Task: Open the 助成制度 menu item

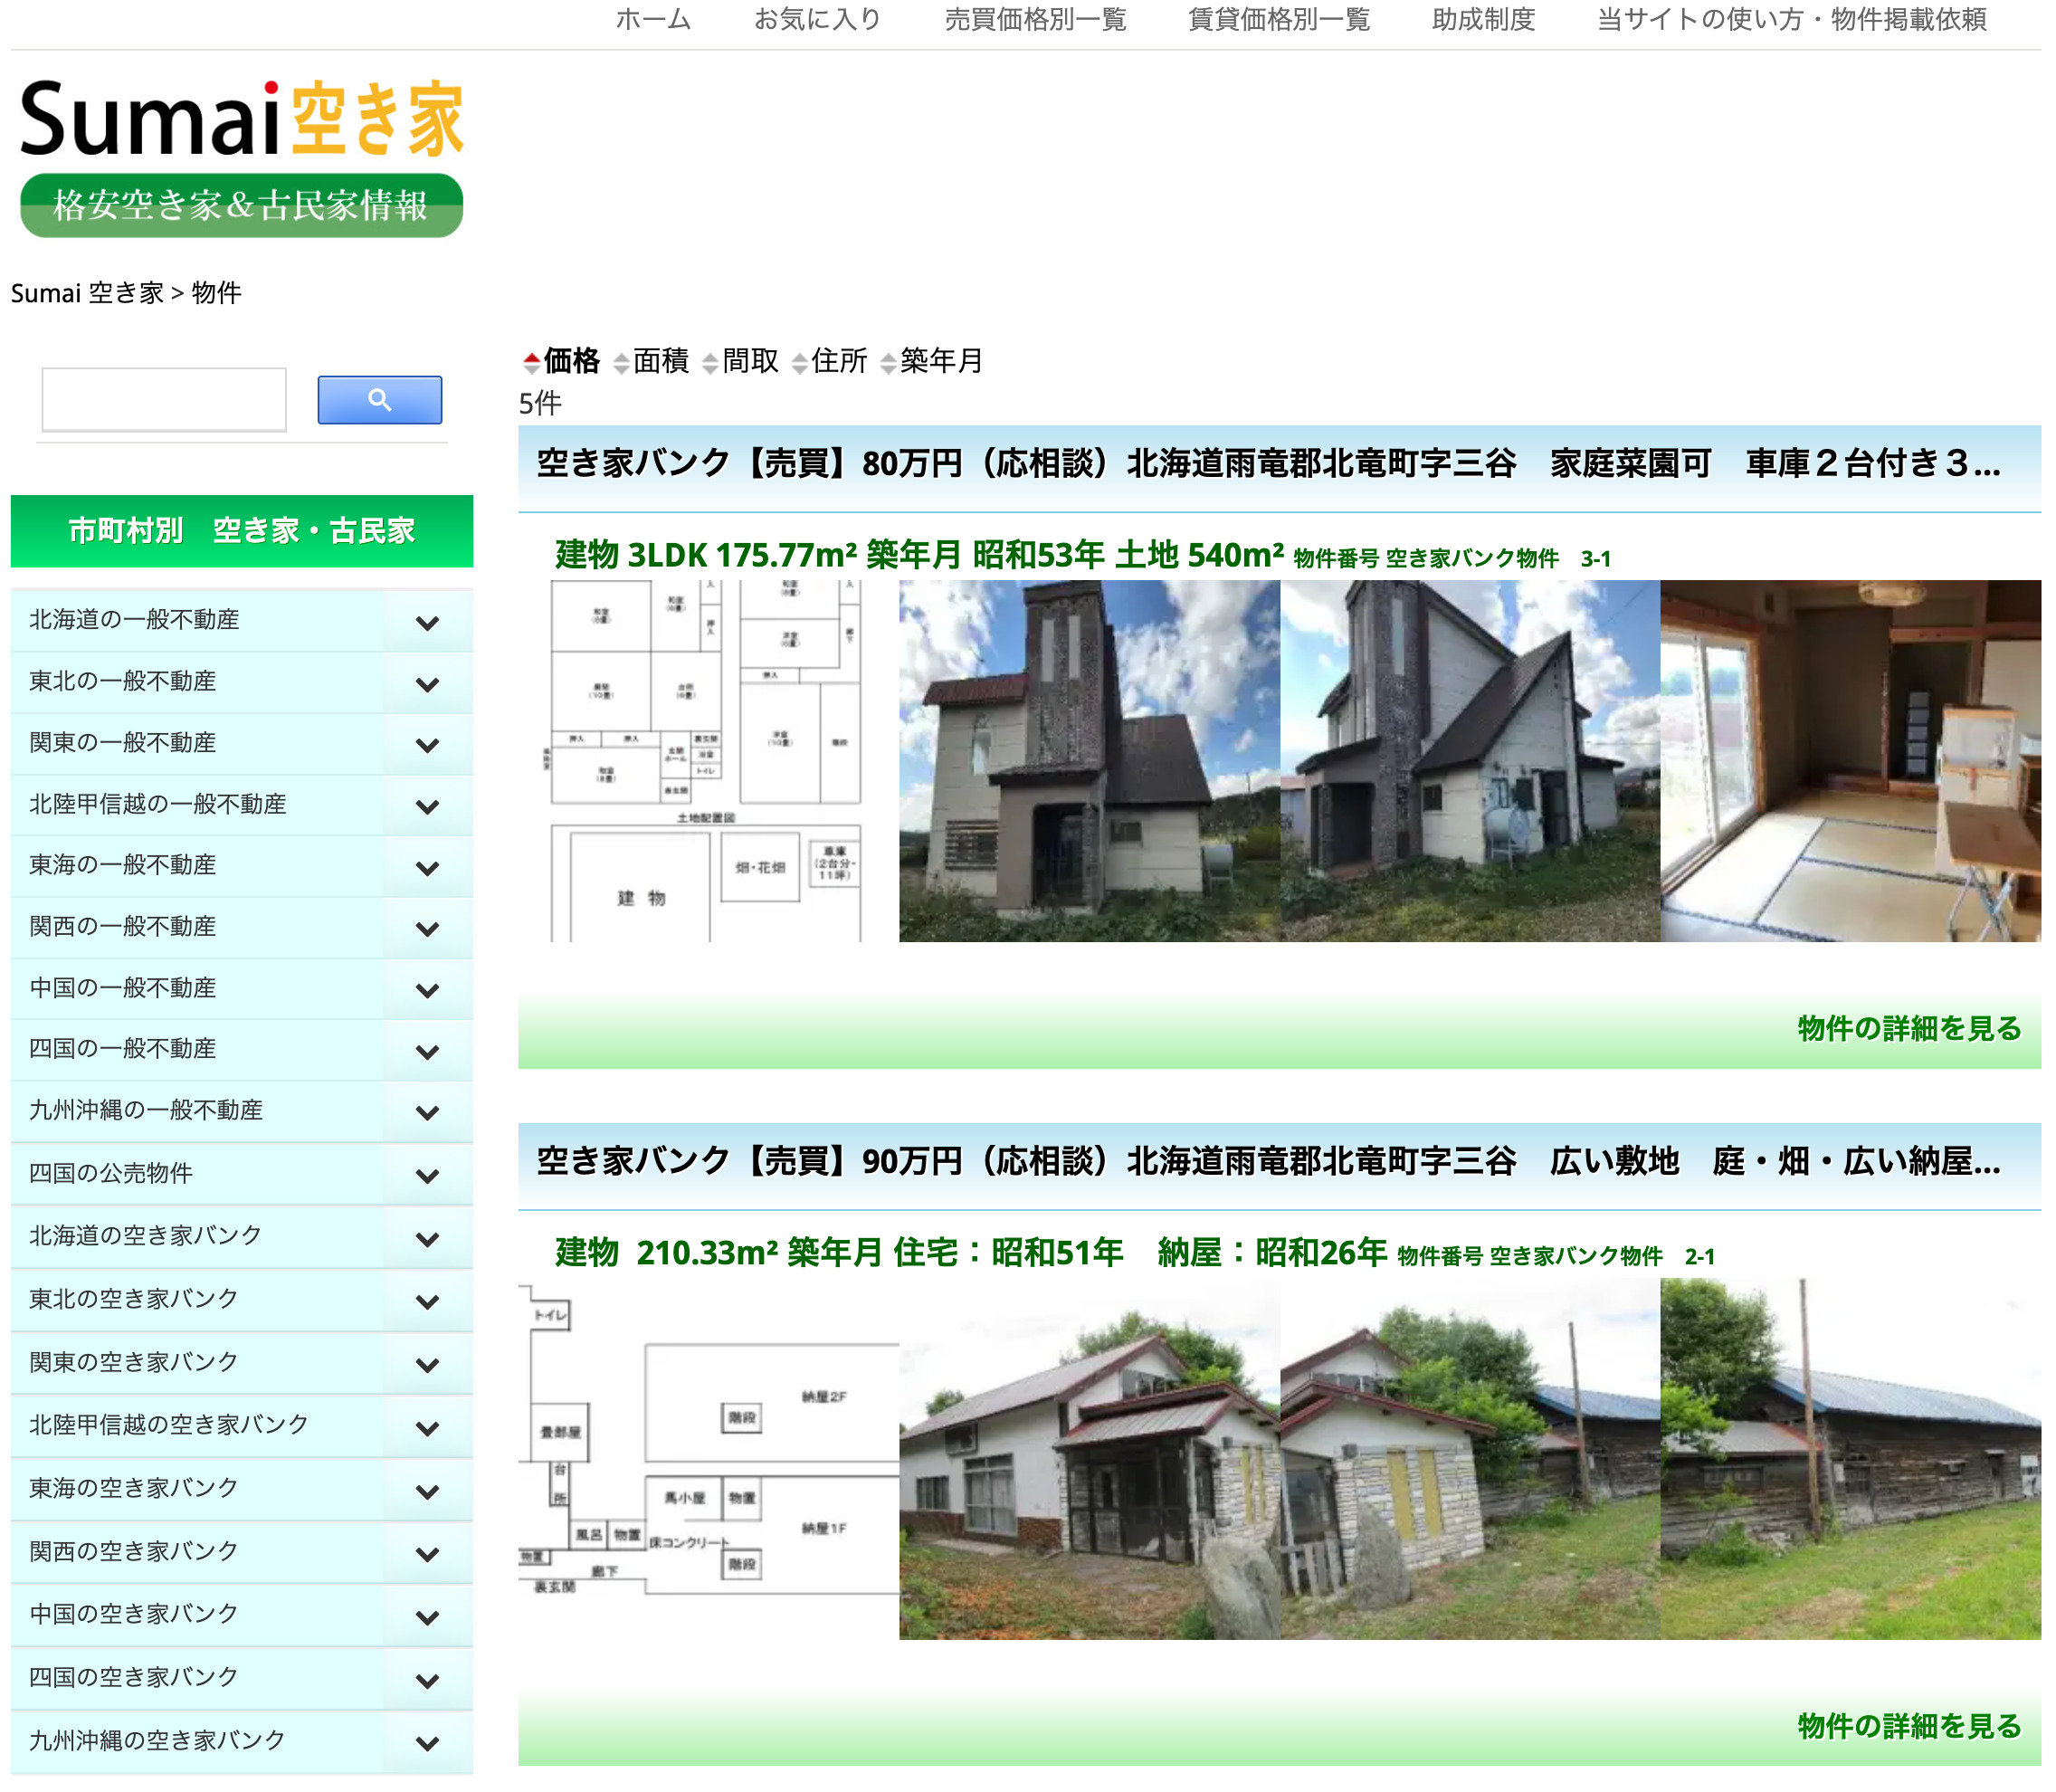Action: click(1483, 20)
